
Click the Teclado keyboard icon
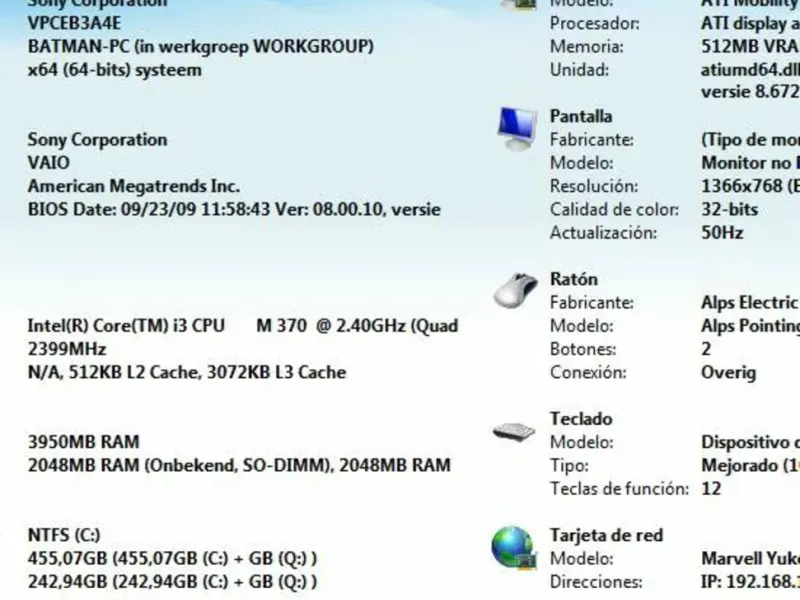[514, 432]
